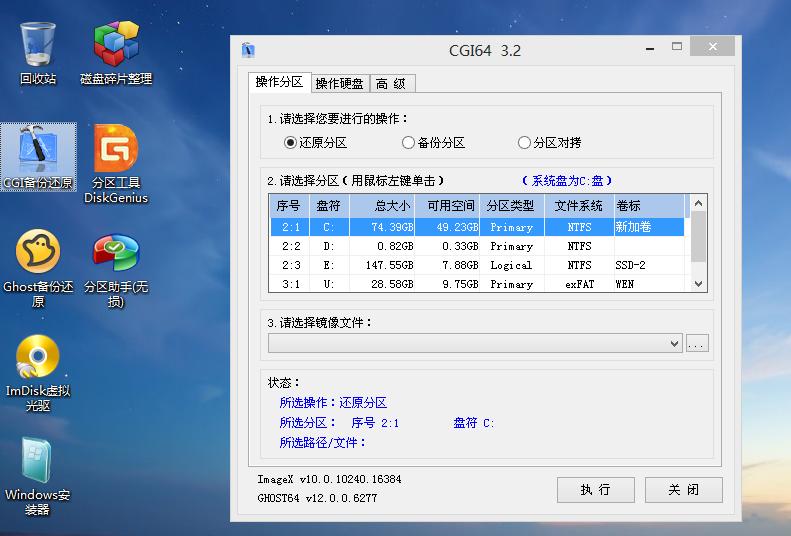
Task: Click the Logical partition type cell
Action: pyautogui.click(x=511, y=265)
